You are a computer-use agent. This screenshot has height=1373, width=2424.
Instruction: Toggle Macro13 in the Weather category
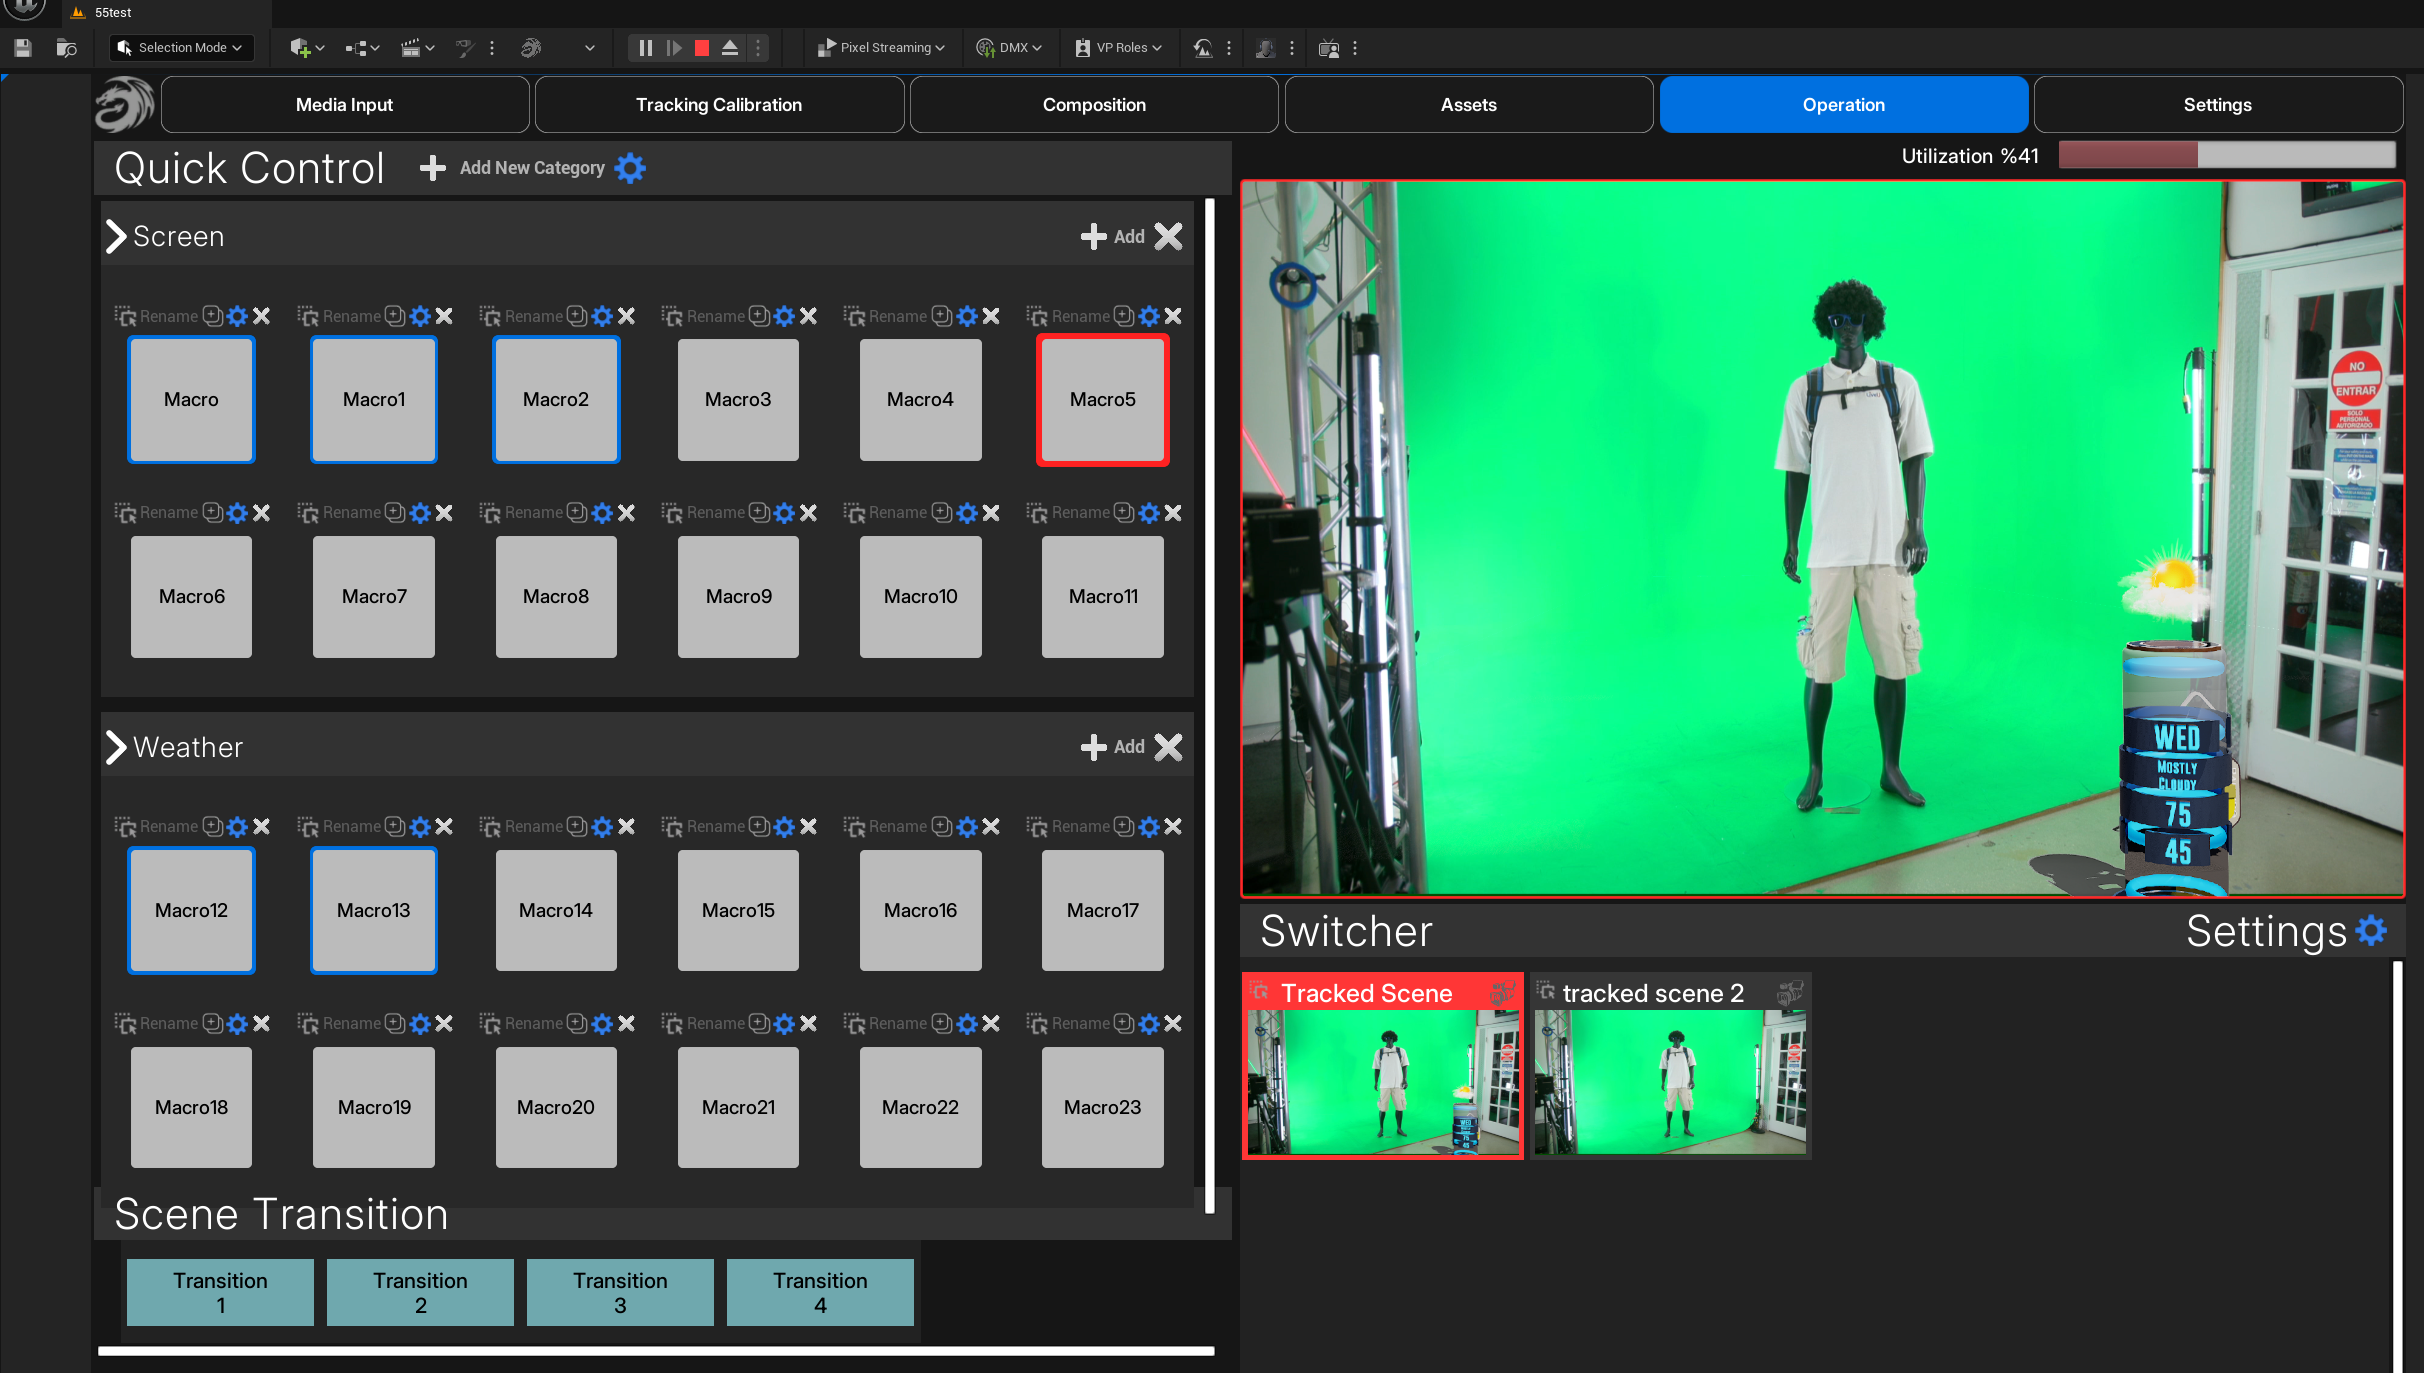click(374, 910)
